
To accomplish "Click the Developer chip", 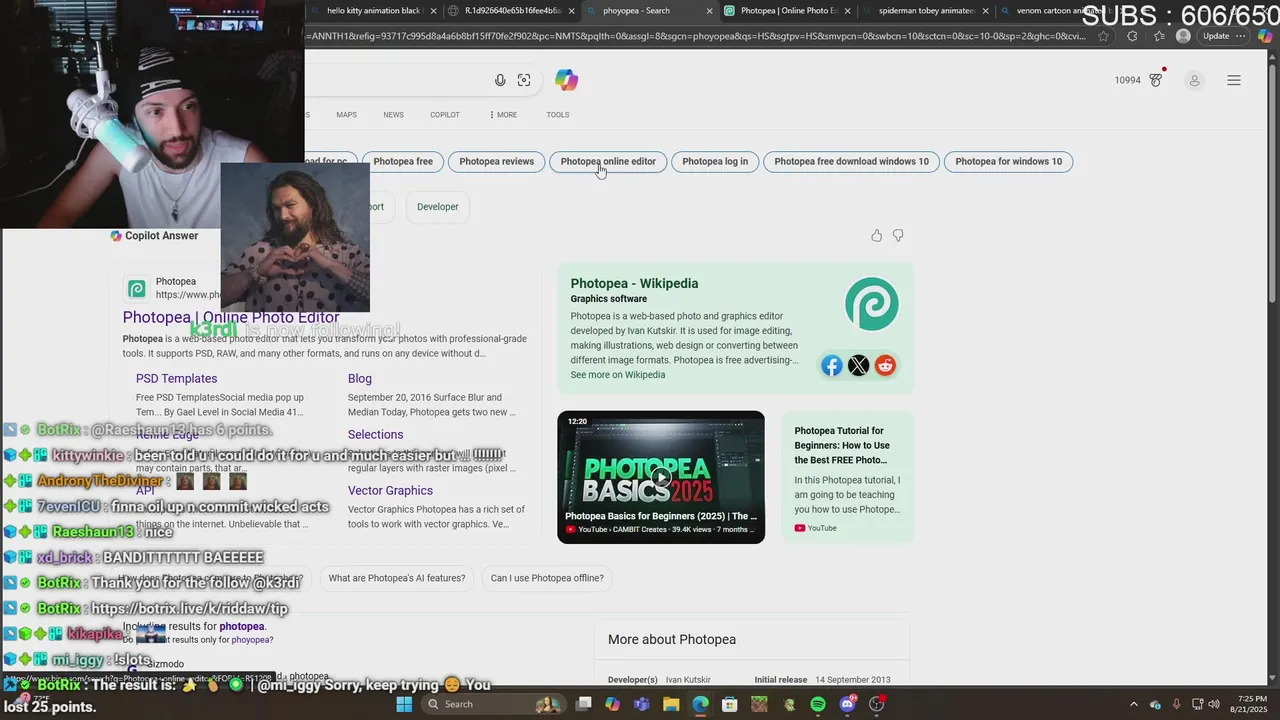I will (438, 207).
